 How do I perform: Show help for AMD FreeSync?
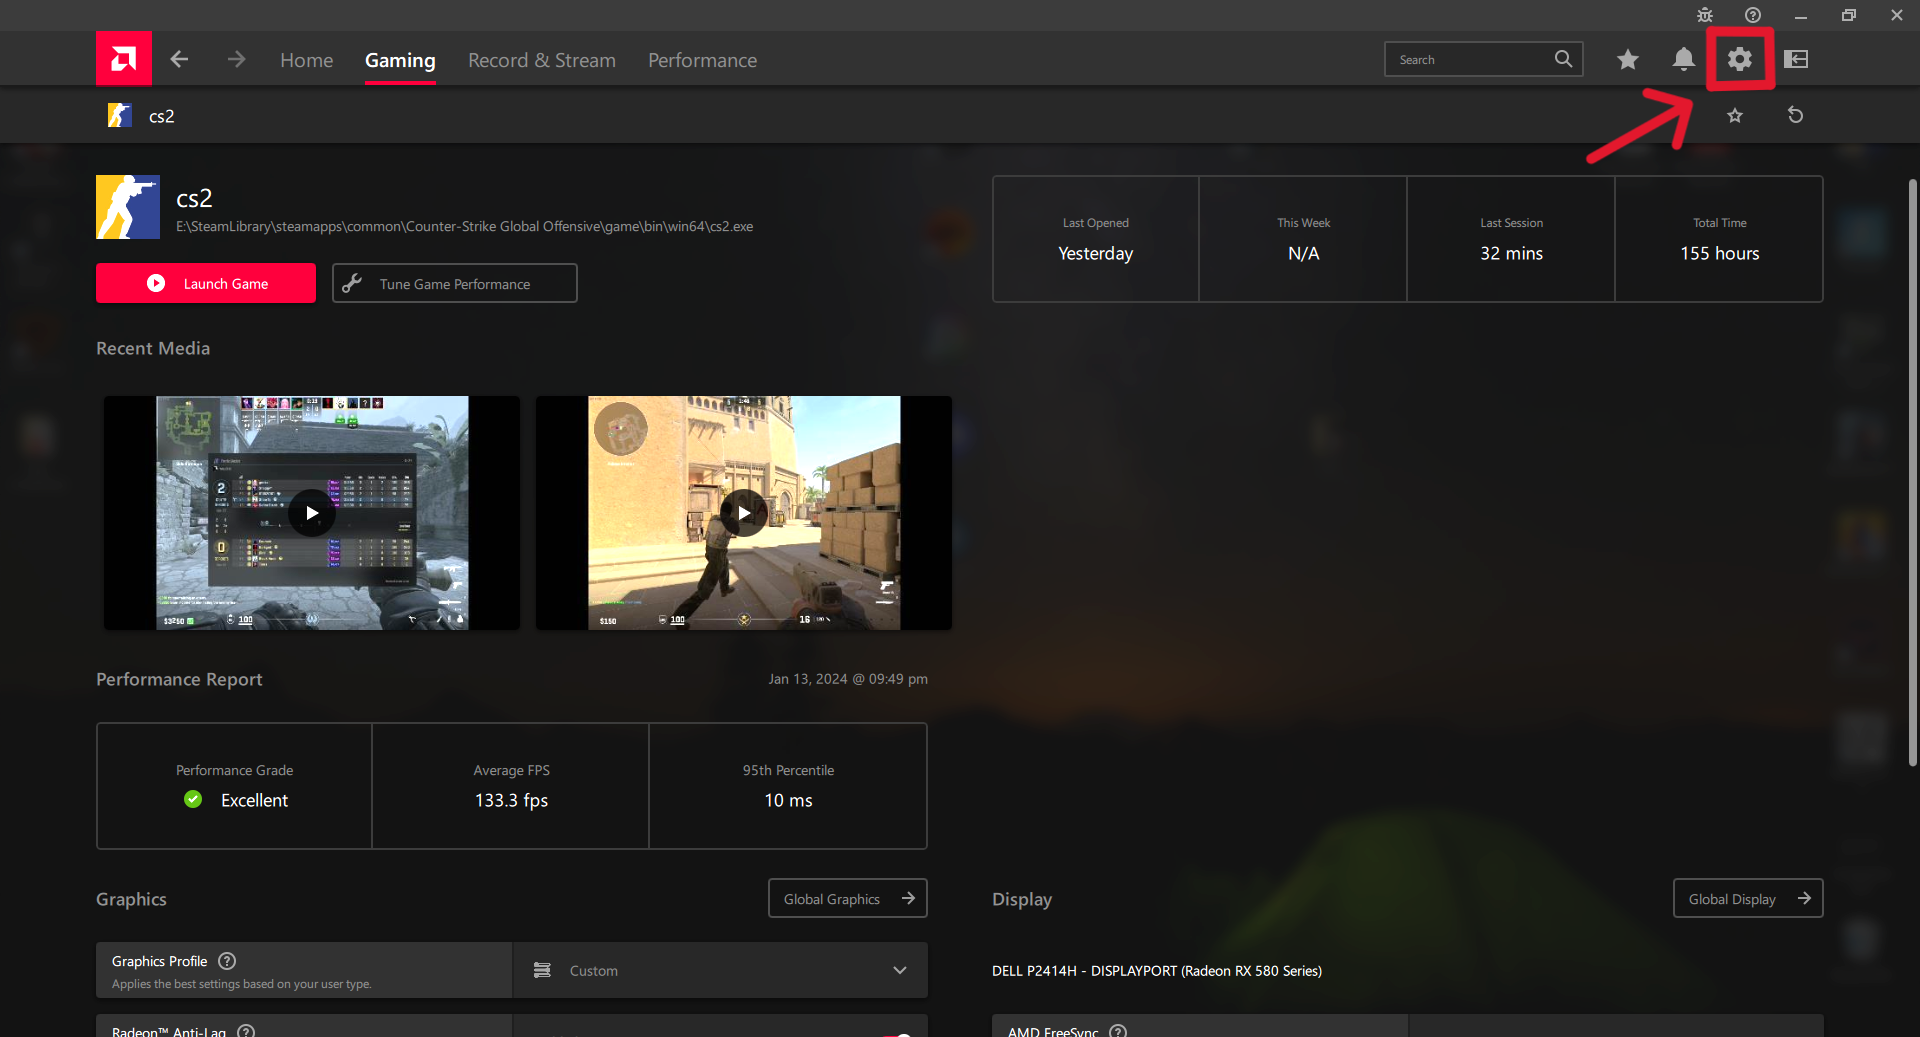1118,1031
